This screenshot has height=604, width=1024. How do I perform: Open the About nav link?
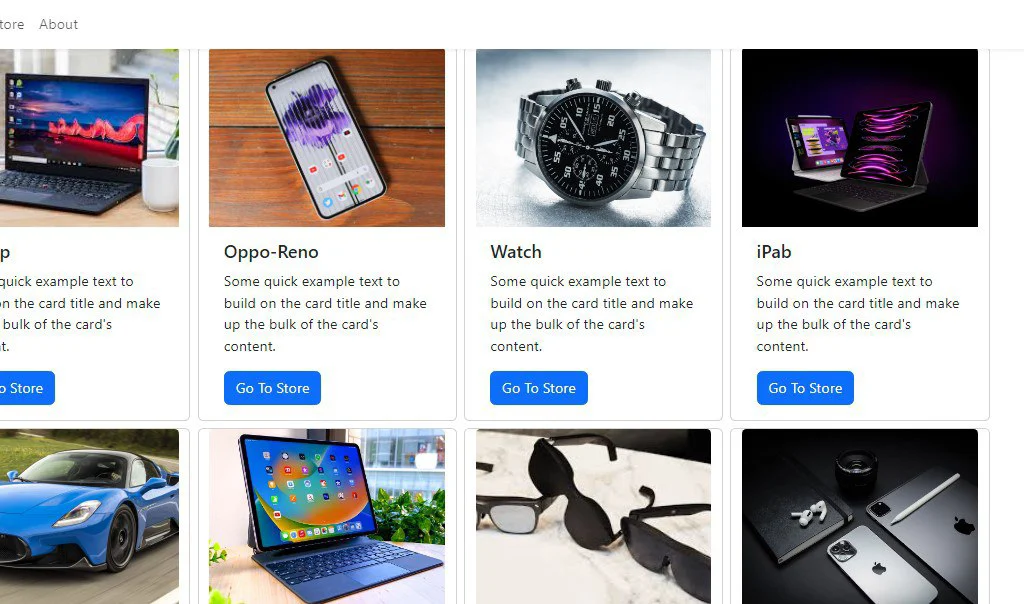[x=58, y=24]
